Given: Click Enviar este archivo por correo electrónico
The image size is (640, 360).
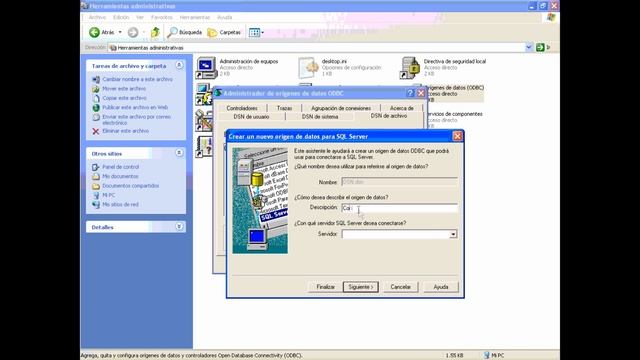Looking at the screenshot, I should pyautogui.click(x=136, y=120).
